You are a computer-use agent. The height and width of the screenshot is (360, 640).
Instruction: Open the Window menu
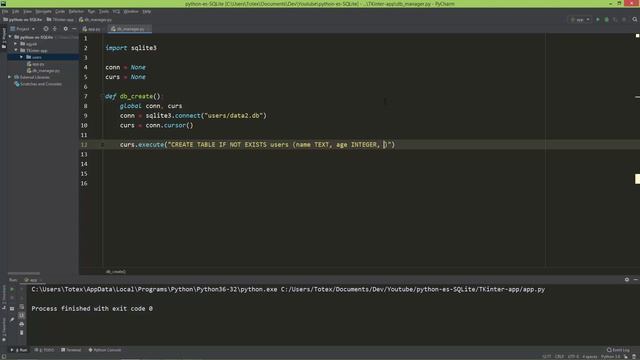pyautogui.click(x=131, y=11)
